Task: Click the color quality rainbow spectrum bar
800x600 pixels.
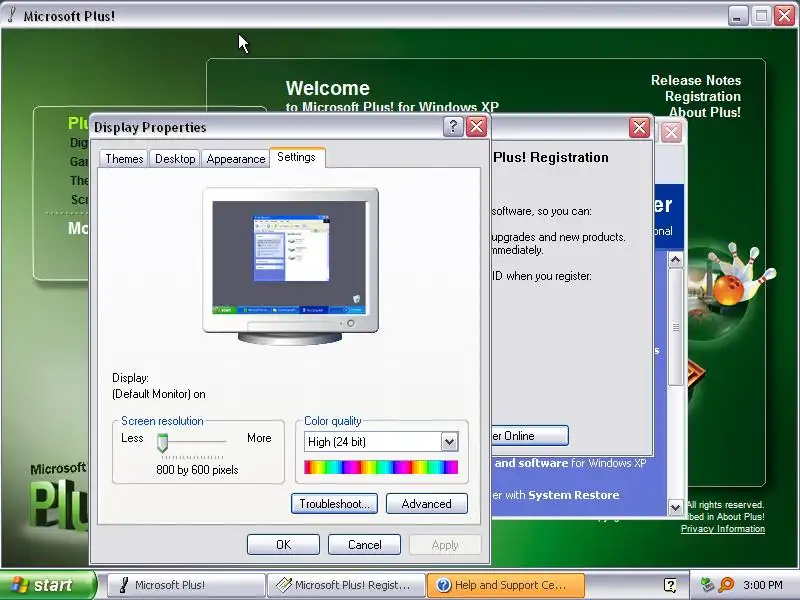Action: point(381,467)
